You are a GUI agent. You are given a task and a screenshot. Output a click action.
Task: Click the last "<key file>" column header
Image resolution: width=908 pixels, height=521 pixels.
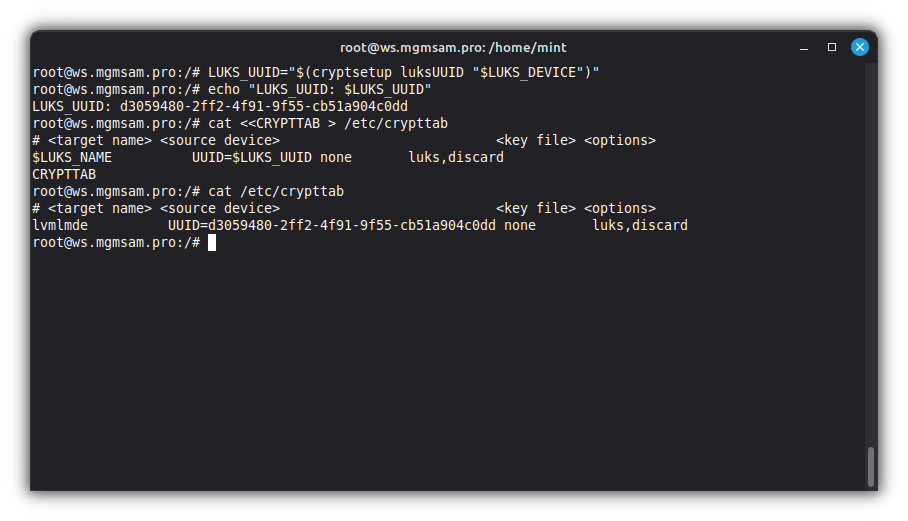pyautogui.click(x=535, y=208)
